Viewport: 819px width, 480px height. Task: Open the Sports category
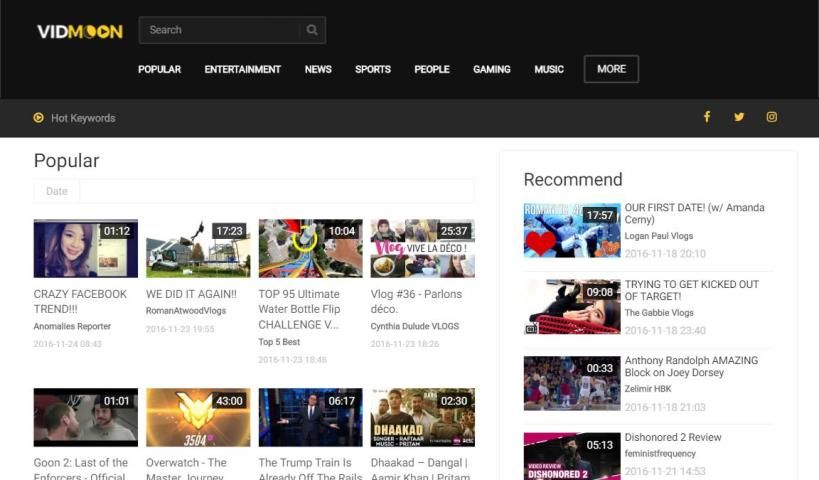[372, 70]
